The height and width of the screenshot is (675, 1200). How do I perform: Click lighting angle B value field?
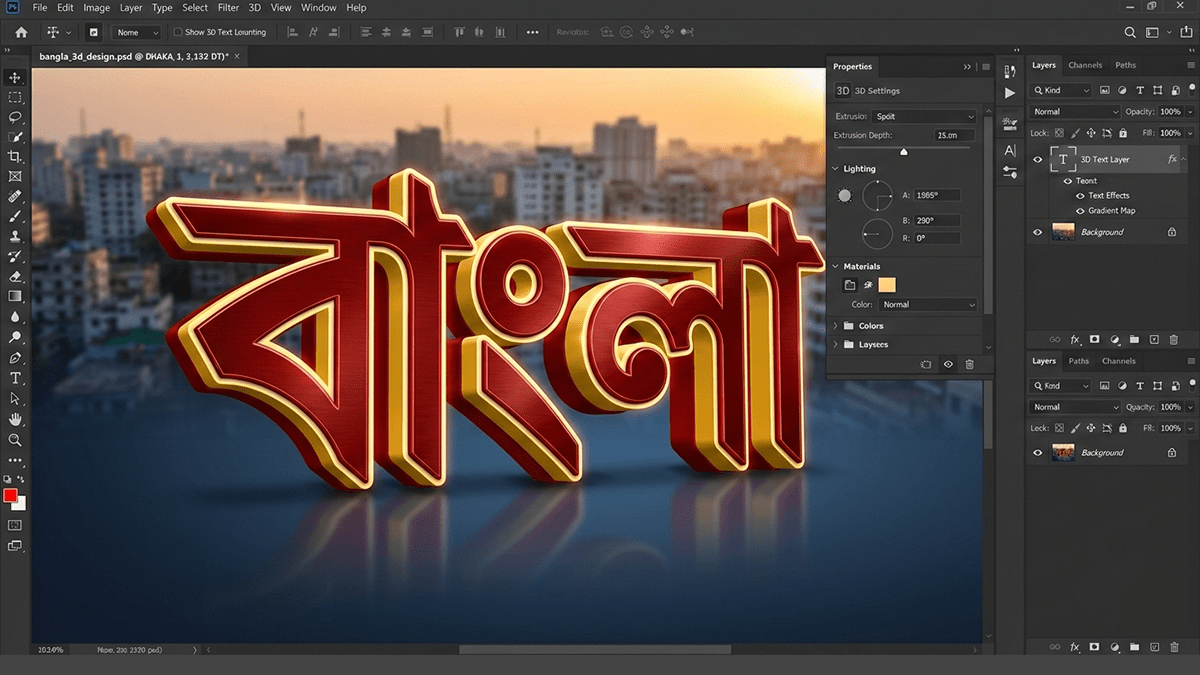(x=937, y=220)
